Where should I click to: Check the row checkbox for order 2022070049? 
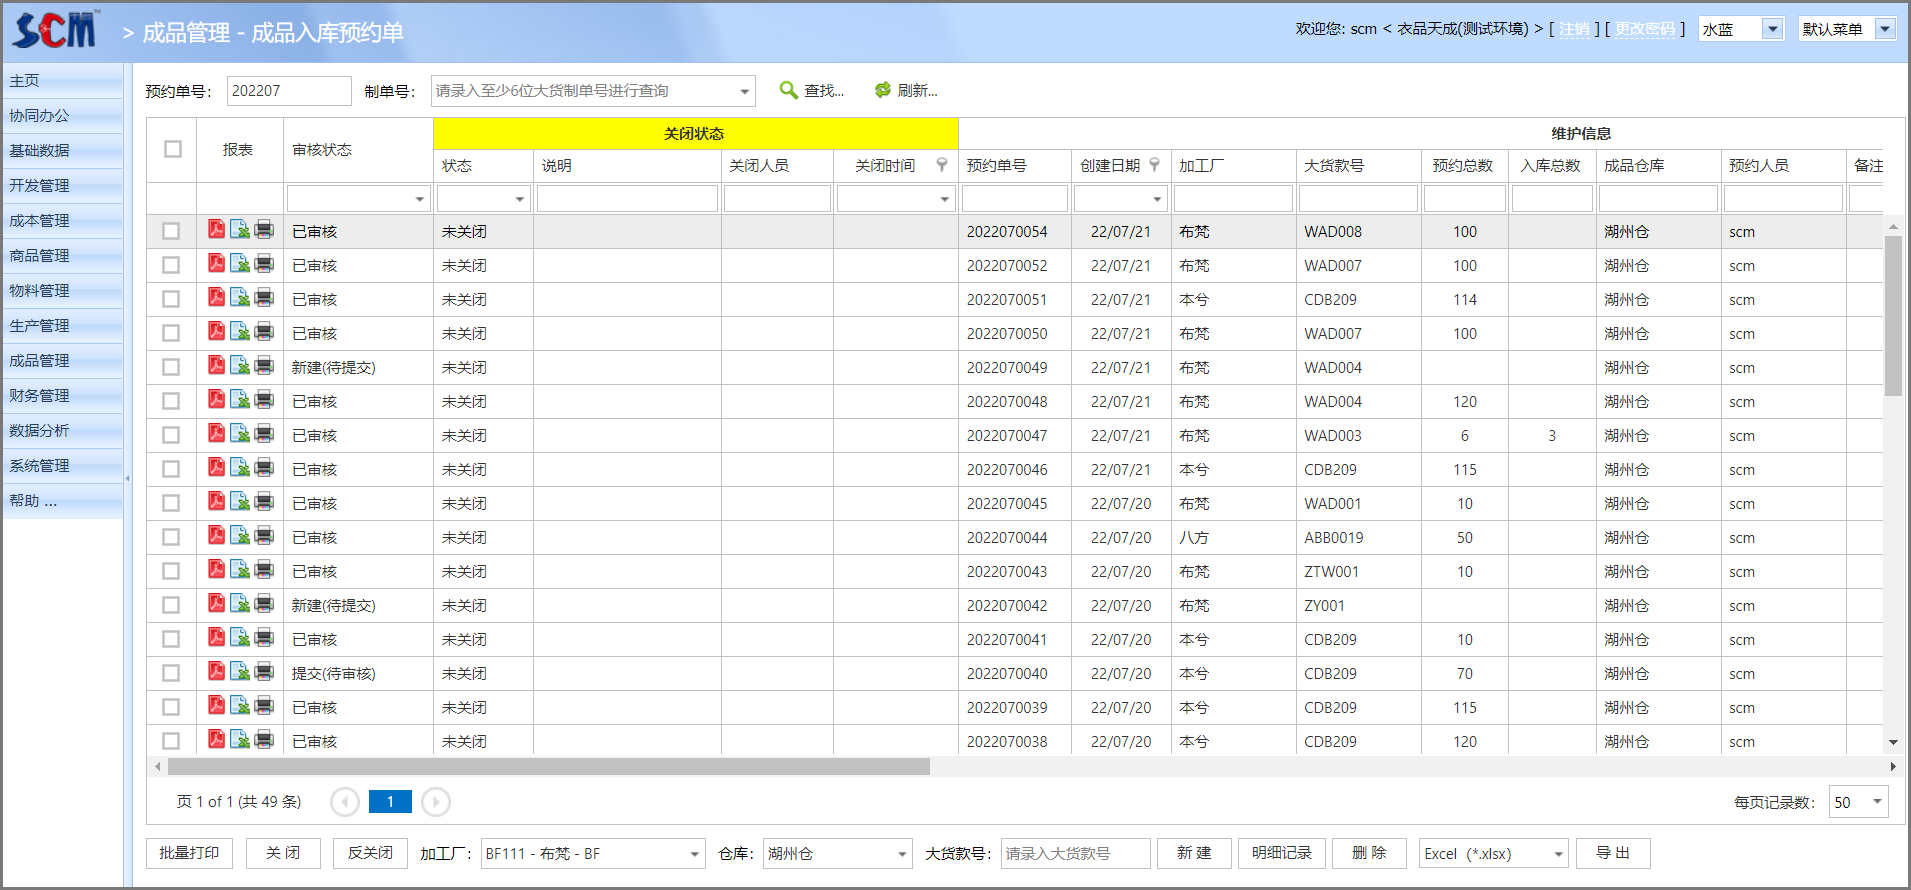(x=171, y=367)
